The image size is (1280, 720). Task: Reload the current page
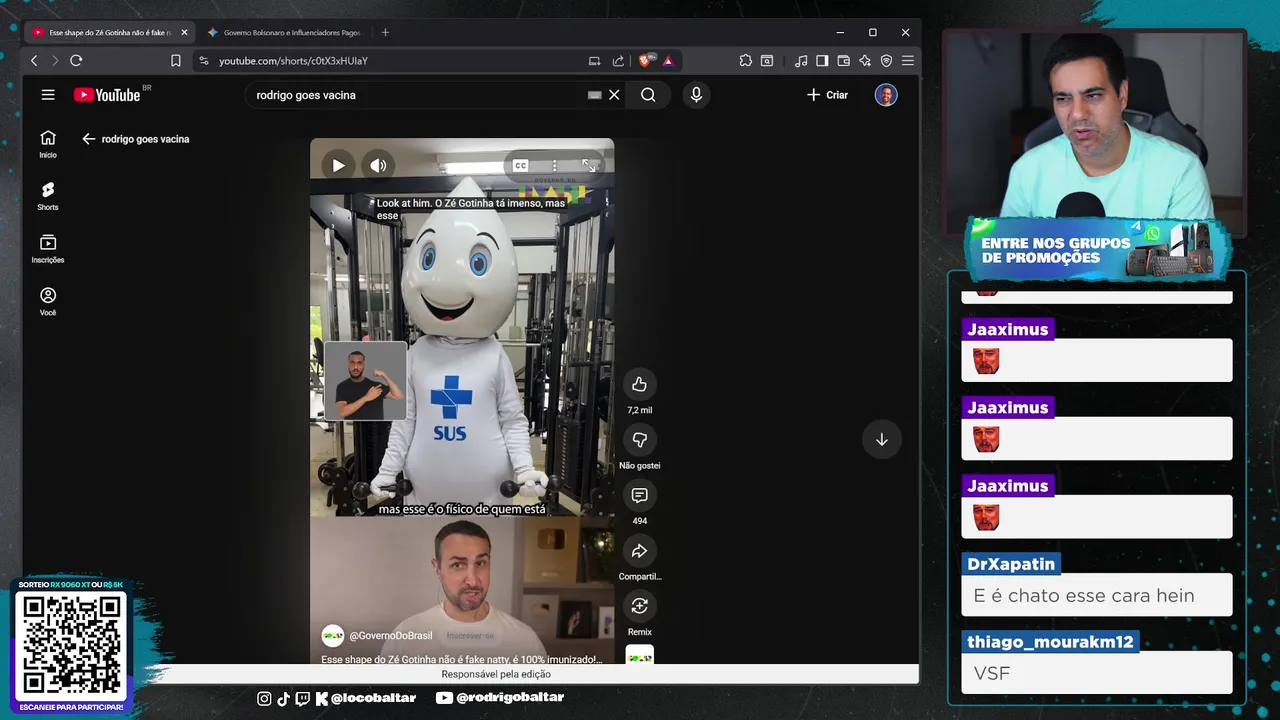76,61
